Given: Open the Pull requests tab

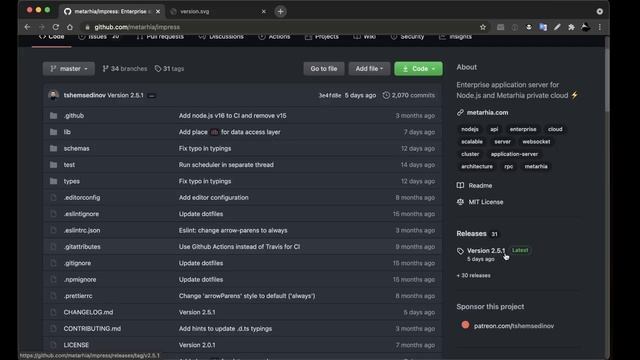Looking at the screenshot, I should coord(160,37).
